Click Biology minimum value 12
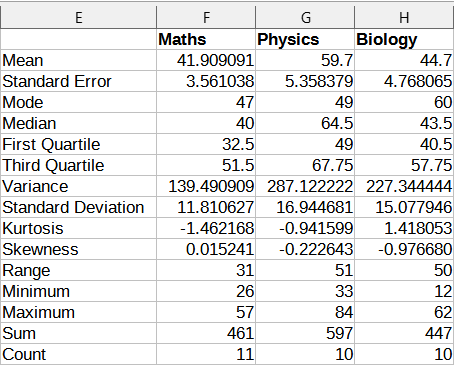 [404, 291]
